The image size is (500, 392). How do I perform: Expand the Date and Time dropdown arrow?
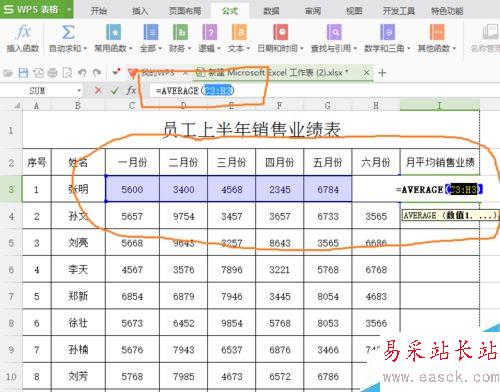302,49
